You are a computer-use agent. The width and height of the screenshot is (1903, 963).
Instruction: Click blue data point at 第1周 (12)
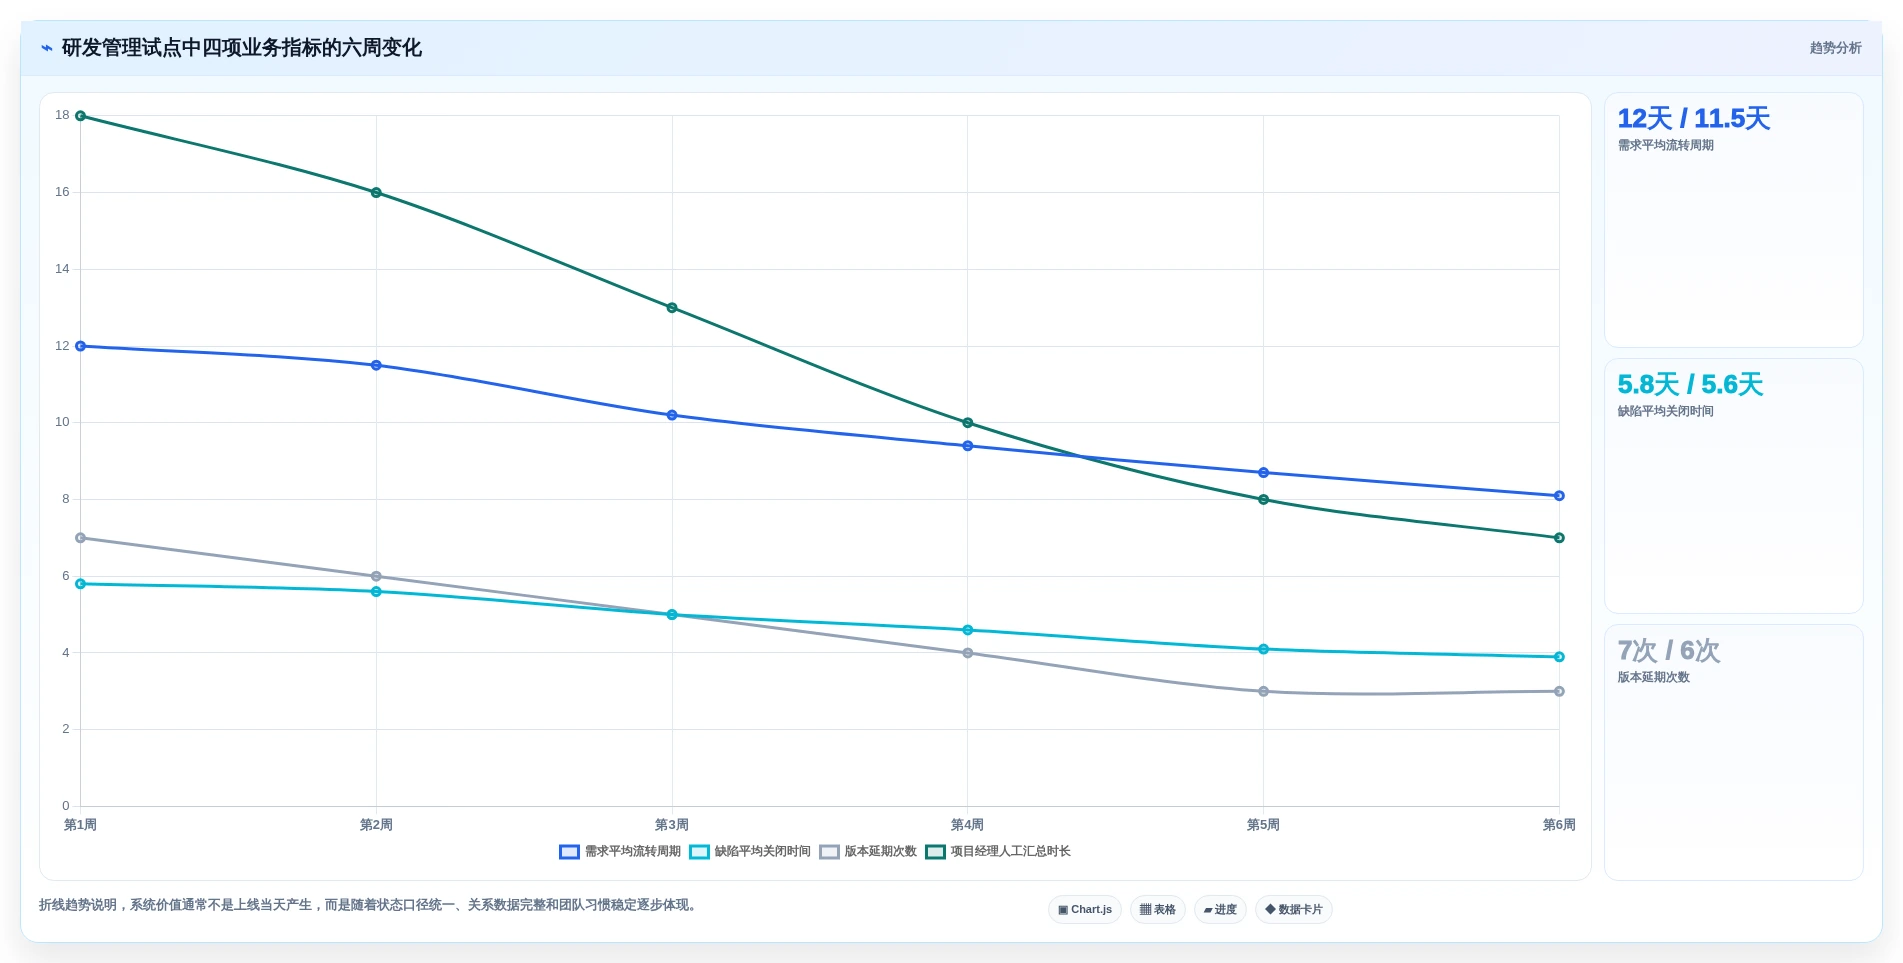point(81,346)
